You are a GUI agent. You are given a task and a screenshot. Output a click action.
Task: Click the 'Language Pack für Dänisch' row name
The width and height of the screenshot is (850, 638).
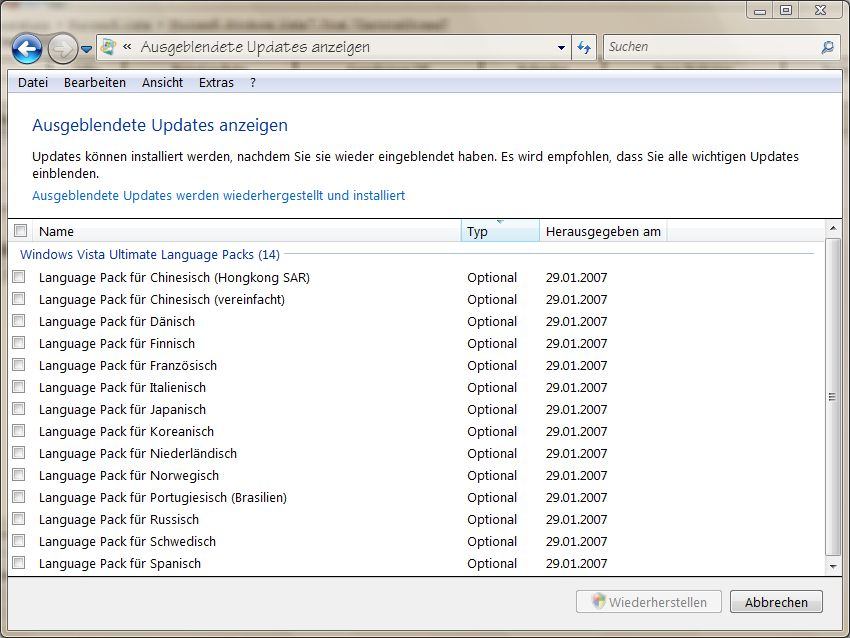tap(117, 321)
